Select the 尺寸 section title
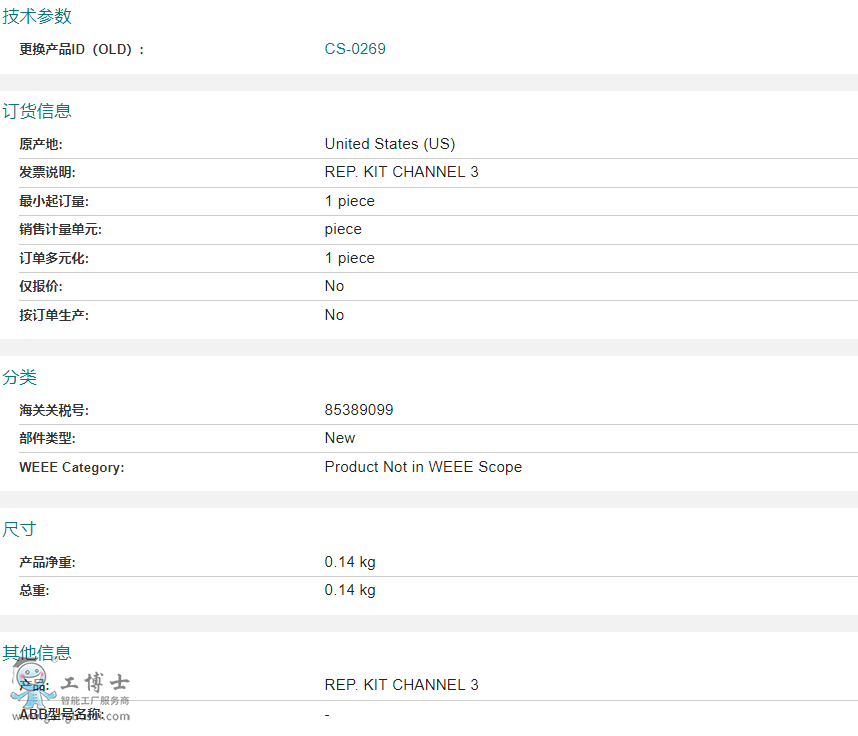Image resolution: width=858 pixels, height=736 pixels. pyautogui.click(x=20, y=529)
